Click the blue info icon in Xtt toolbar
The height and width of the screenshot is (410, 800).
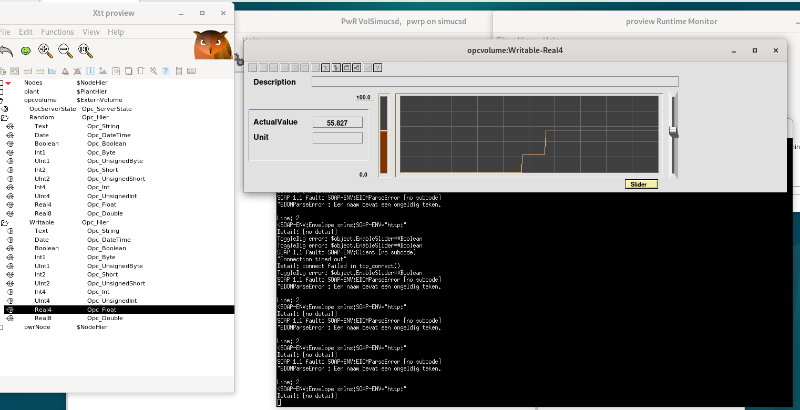click(x=90, y=71)
